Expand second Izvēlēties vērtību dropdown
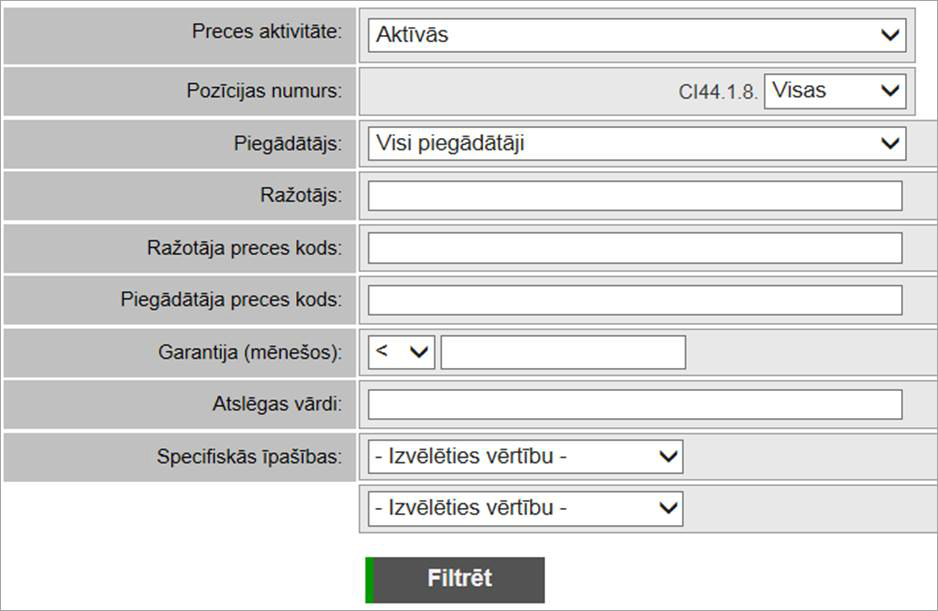 [525, 508]
